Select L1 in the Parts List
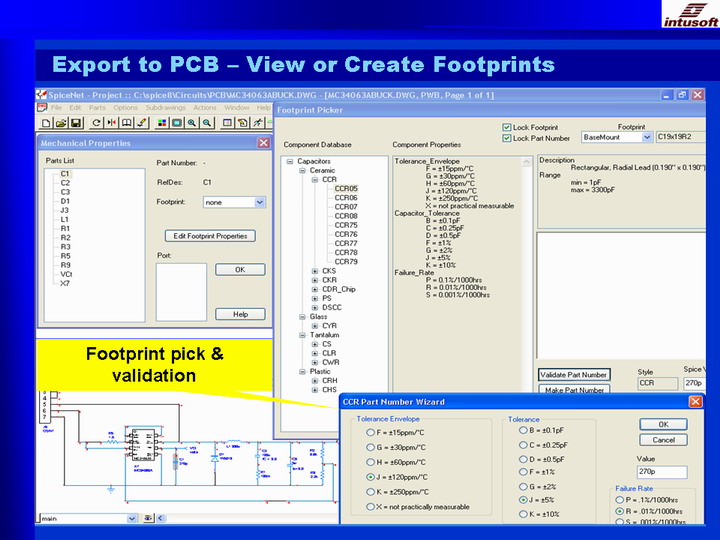 click(65, 219)
